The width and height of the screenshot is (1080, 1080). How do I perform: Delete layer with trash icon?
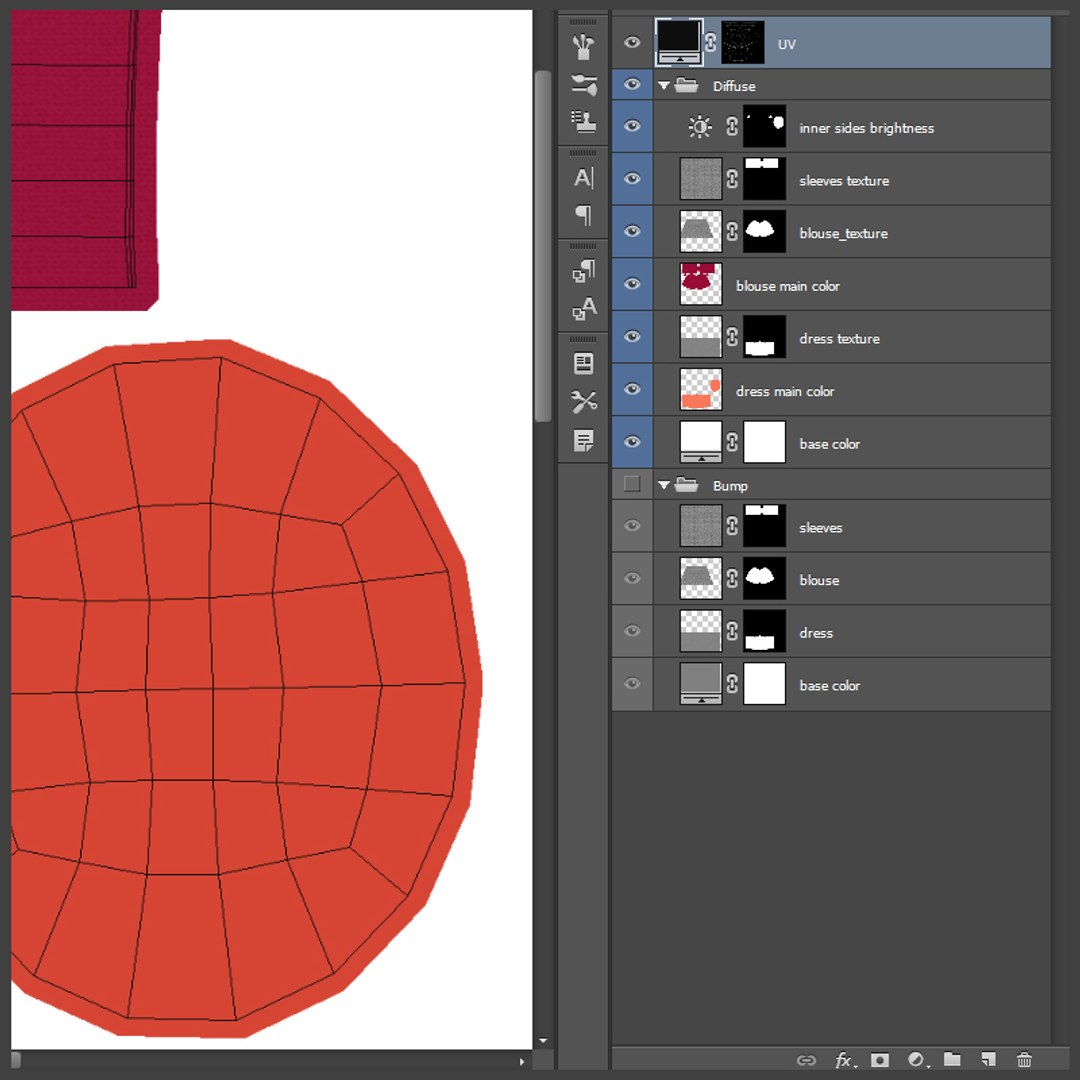1024,1059
